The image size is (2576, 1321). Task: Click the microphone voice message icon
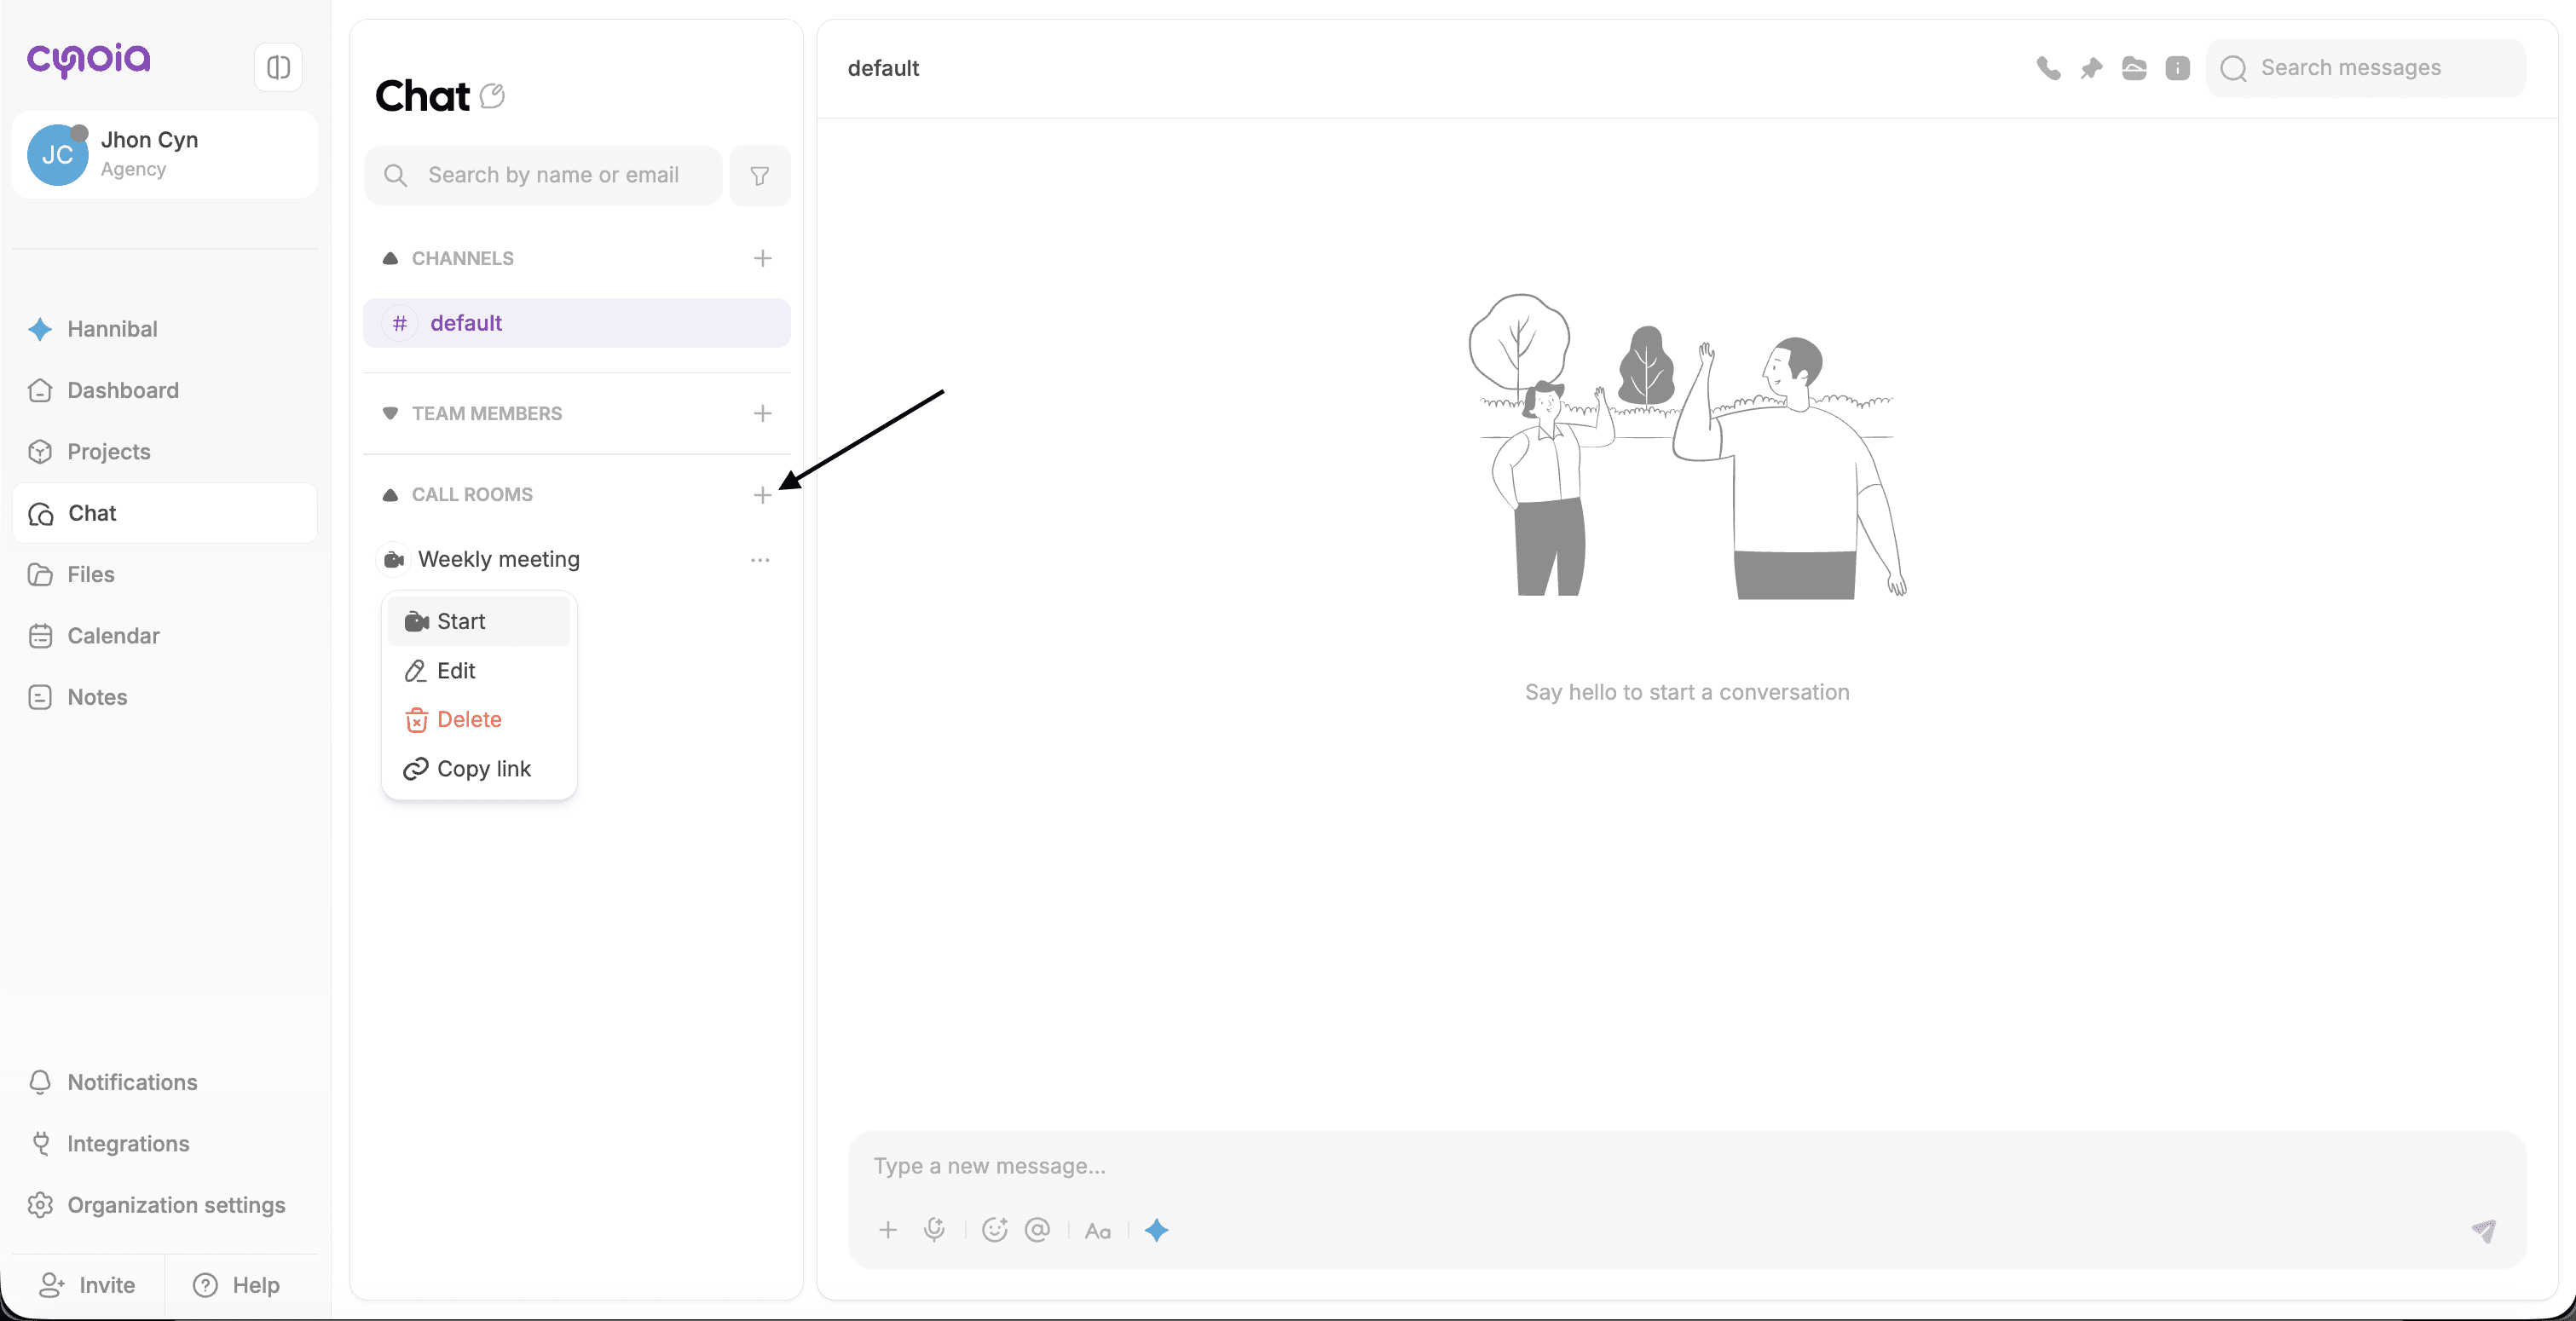(934, 1230)
